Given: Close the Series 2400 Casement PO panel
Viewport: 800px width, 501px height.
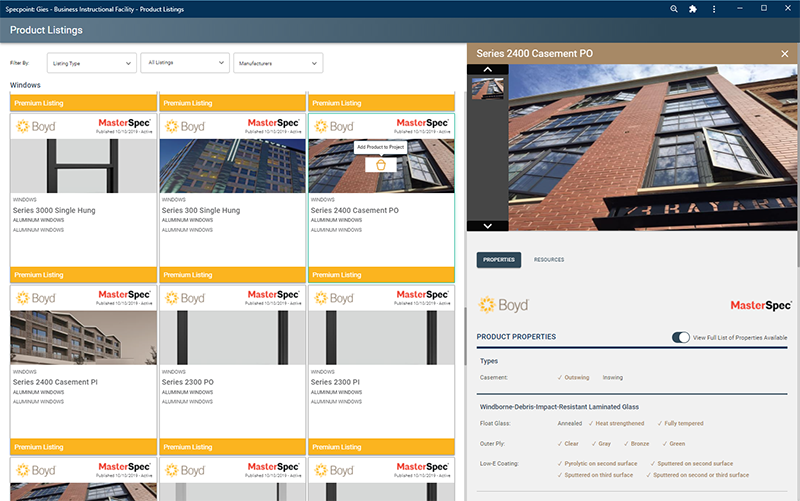Looking at the screenshot, I should point(785,54).
